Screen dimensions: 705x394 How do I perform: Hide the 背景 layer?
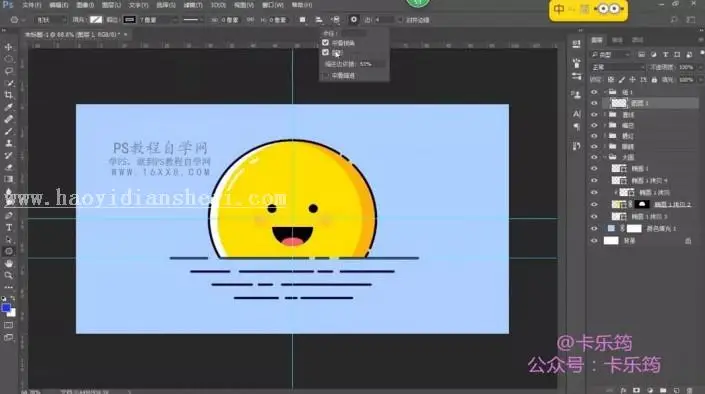coord(594,241)
